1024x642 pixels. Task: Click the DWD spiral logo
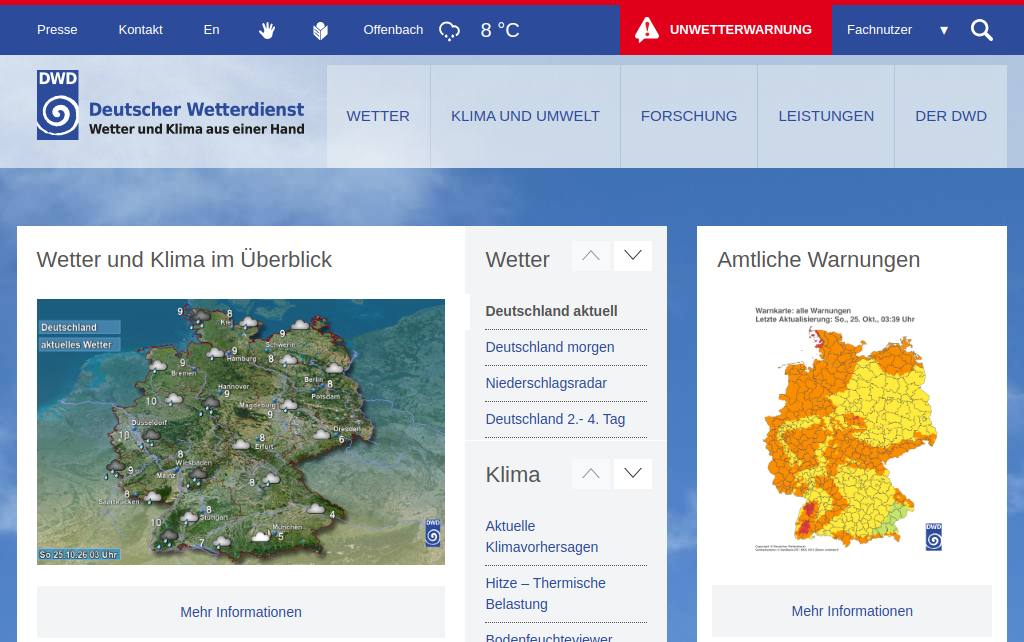58,105
